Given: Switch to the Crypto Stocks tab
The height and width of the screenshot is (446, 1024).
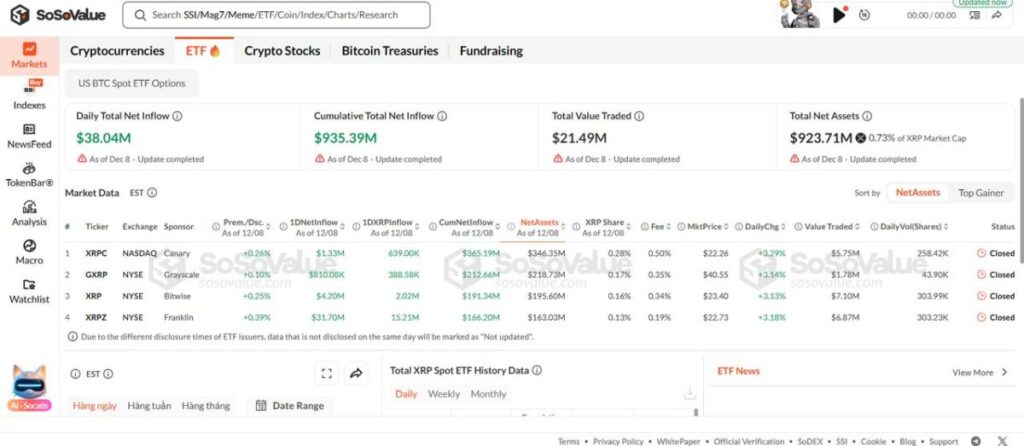Looking at the screenshot, I should click(282, 51).
